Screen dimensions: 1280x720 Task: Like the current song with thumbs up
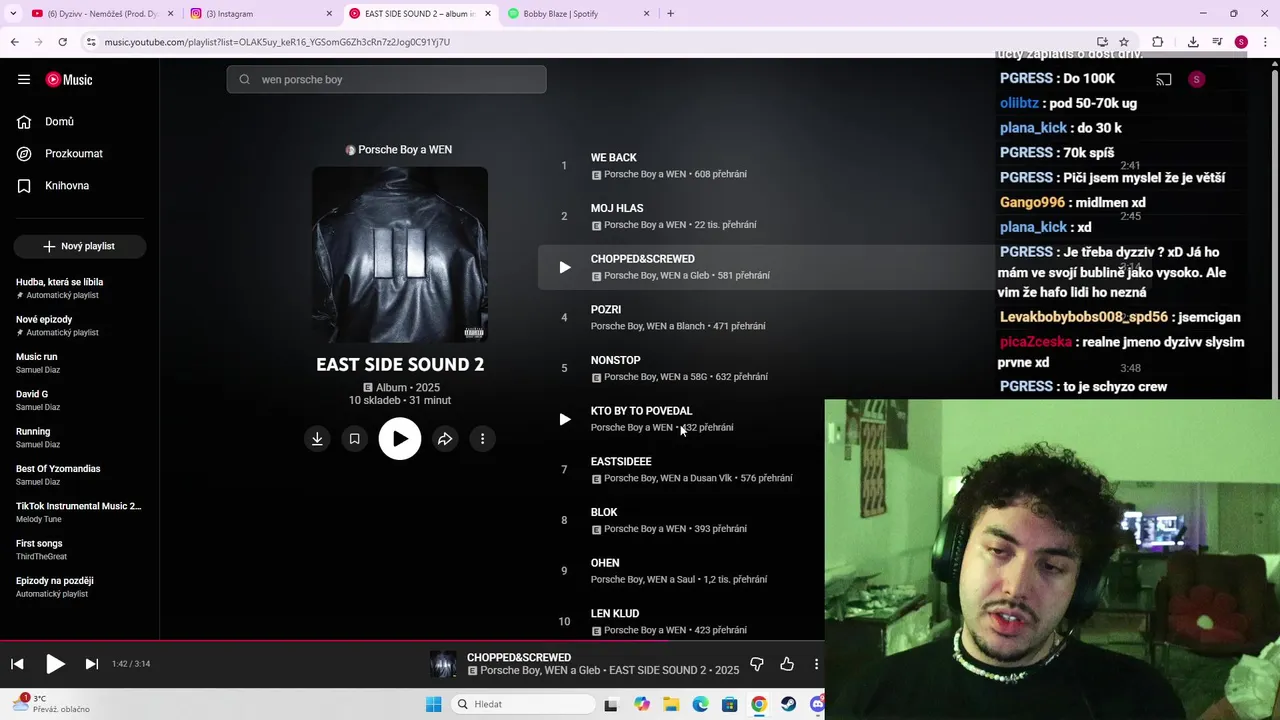coord(787,664)
